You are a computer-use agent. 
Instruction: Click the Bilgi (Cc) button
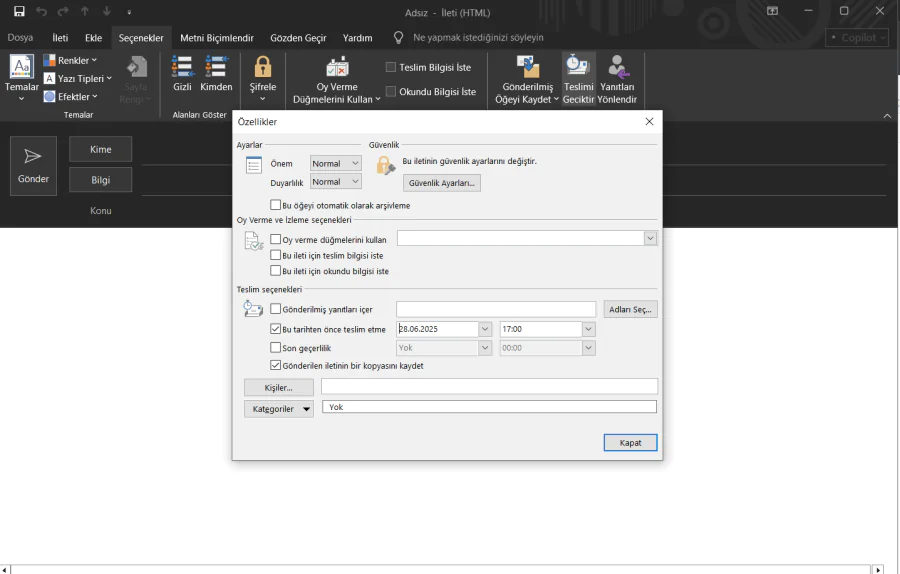100,180
